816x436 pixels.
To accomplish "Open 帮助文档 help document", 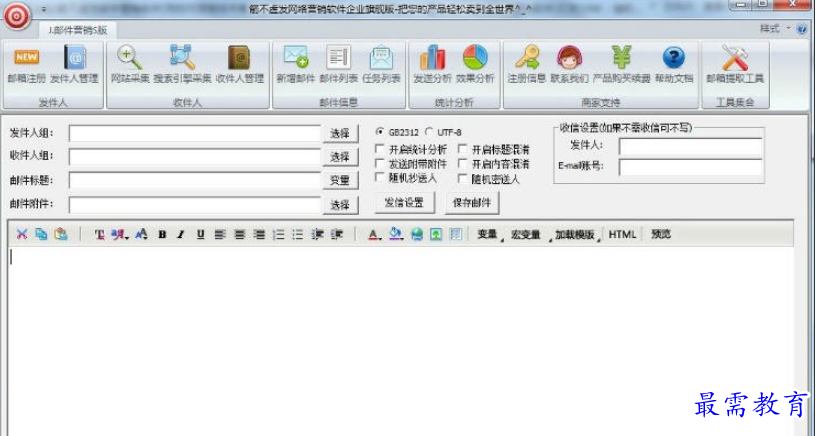I will [x=674, y=65].
